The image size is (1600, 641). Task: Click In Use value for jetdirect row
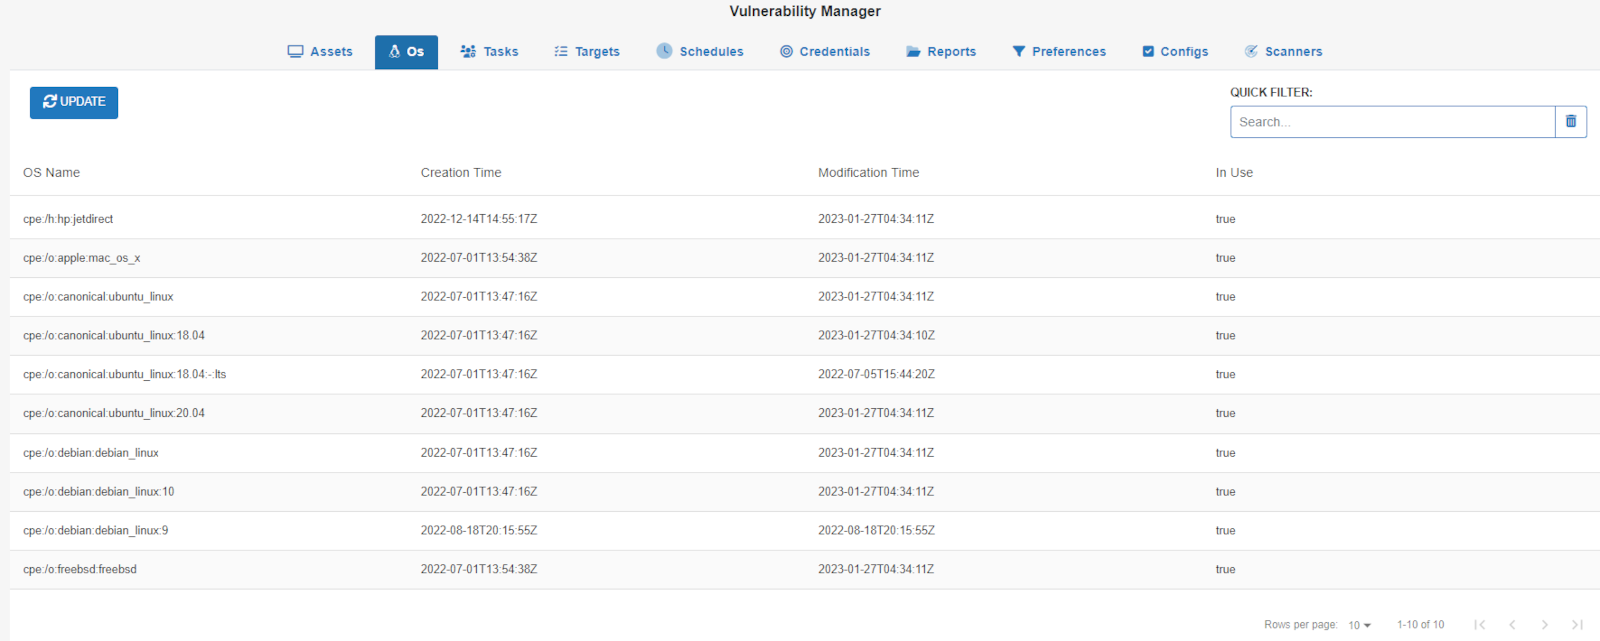pos(1225,219)
